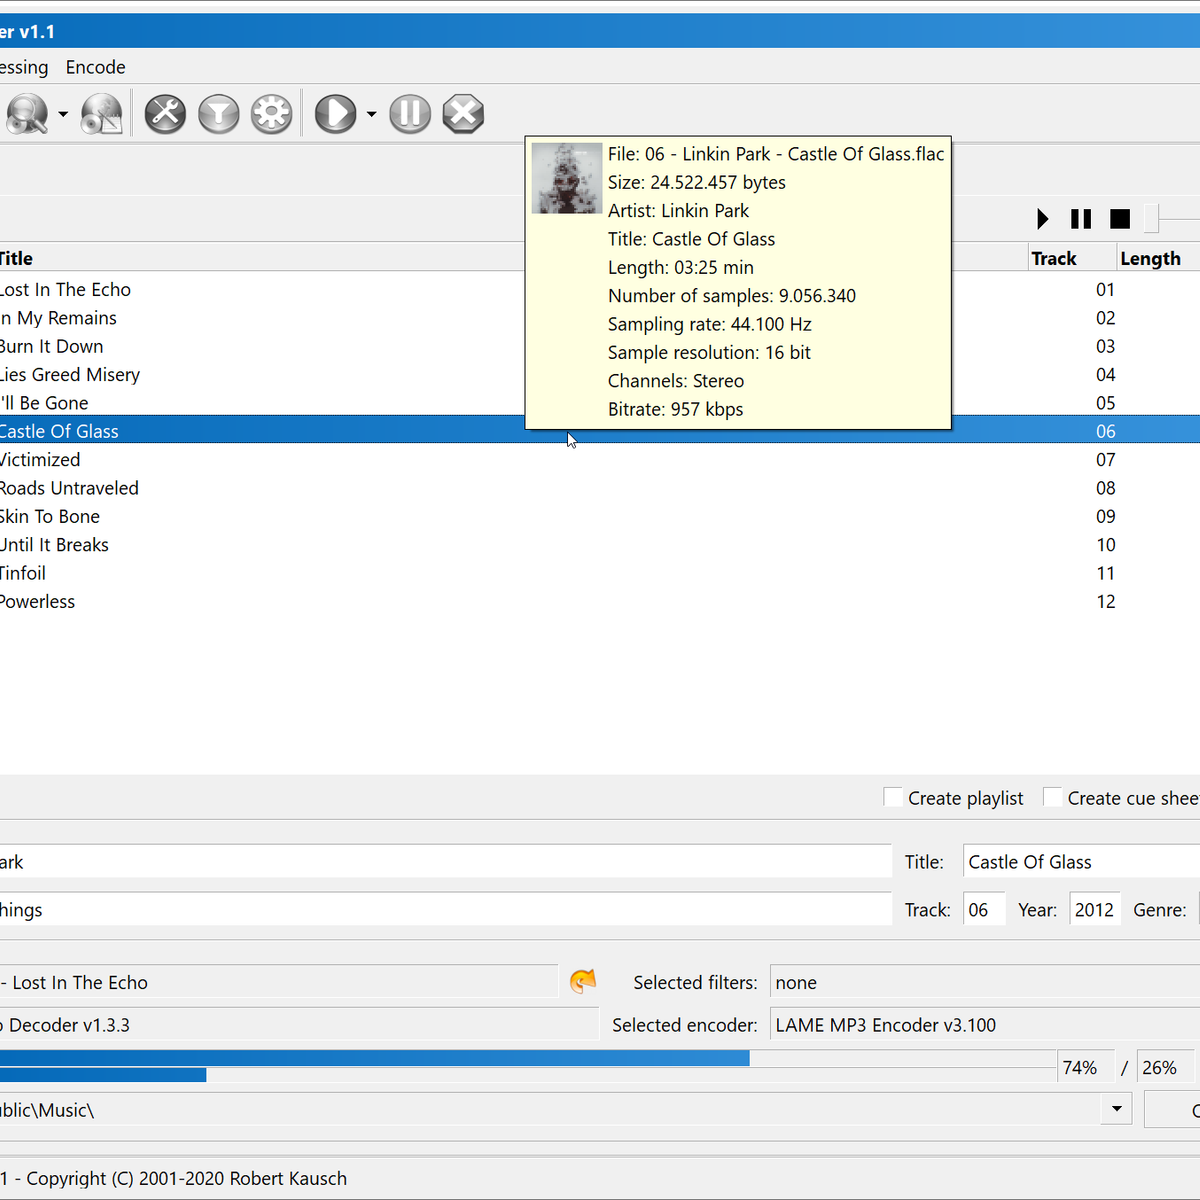The image size is (1200, 1200).
Task: Open the output folder dropdown arrow
Action: tap(1116, 1109)
